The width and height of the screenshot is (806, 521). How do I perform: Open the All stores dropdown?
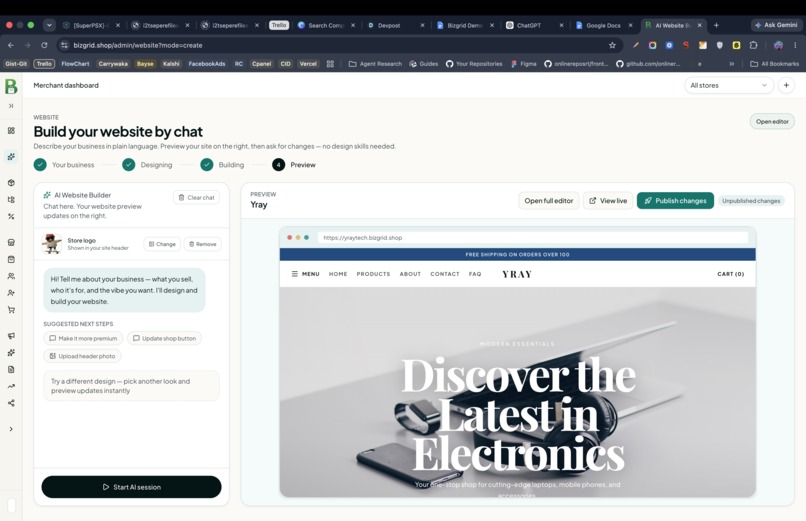(x=728, y=85)
